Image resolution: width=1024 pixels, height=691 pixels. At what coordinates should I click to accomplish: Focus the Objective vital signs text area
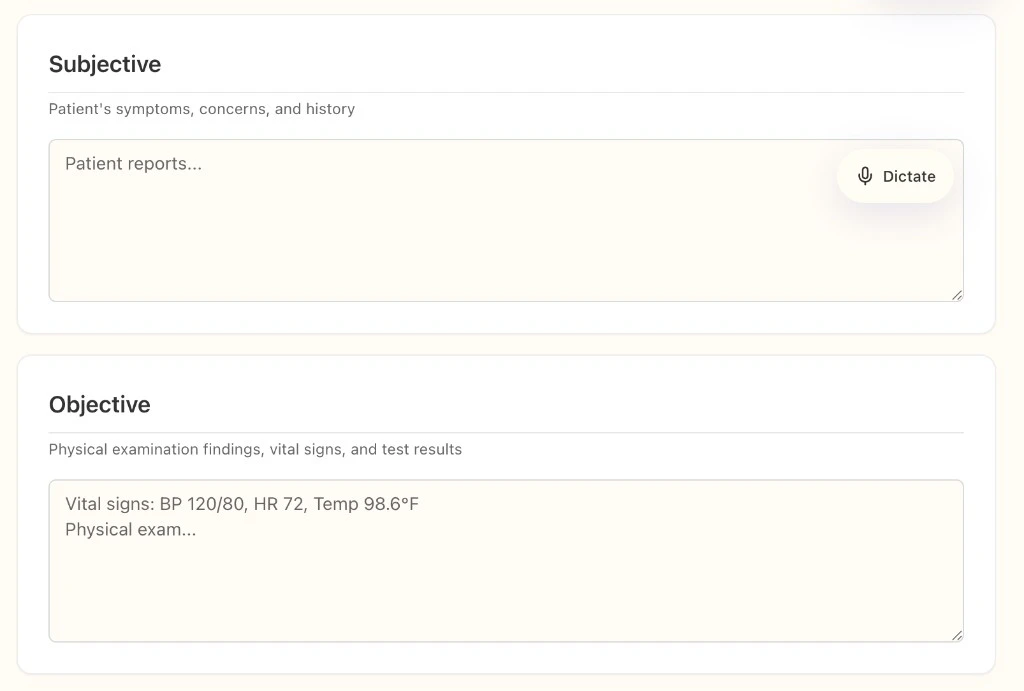[506, 561]
